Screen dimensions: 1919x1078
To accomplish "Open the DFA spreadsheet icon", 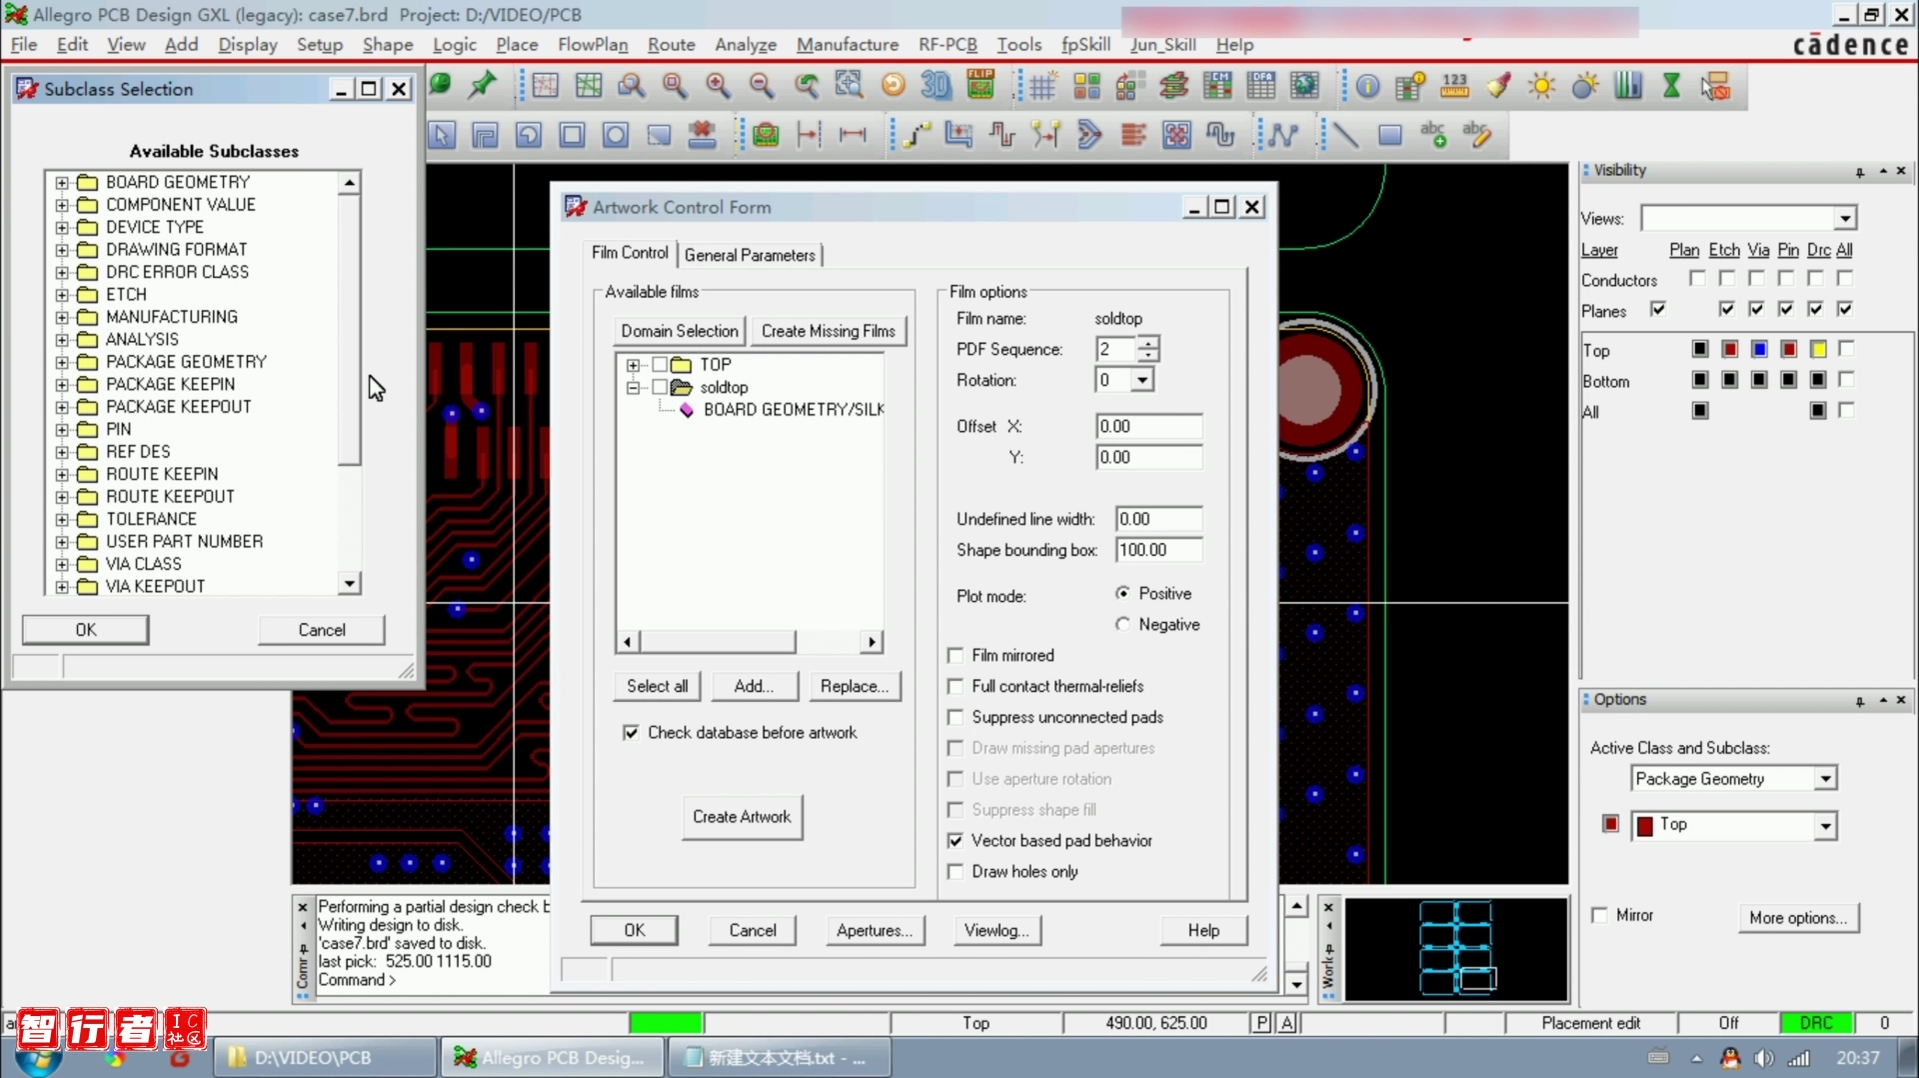I will [x=1261, y=86].
